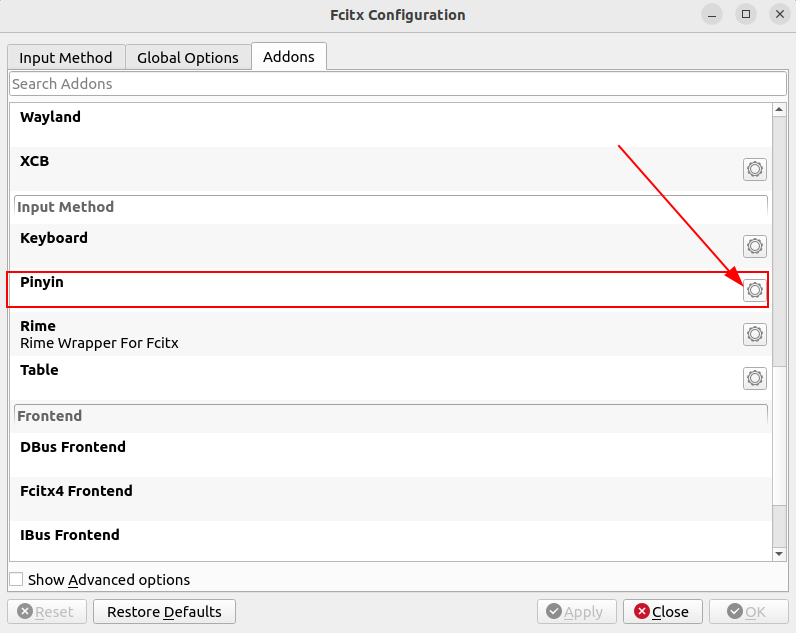Switch to the Global Options tab
The height and width of the screenshot is (633, 796).
[x=188, y=57]
